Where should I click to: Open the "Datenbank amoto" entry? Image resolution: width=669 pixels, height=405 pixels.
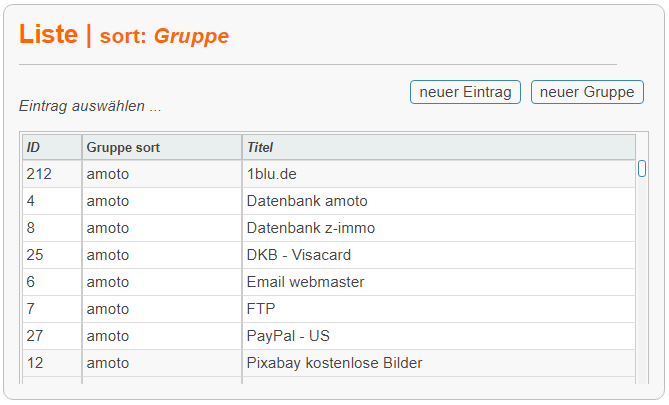[307, 201]
